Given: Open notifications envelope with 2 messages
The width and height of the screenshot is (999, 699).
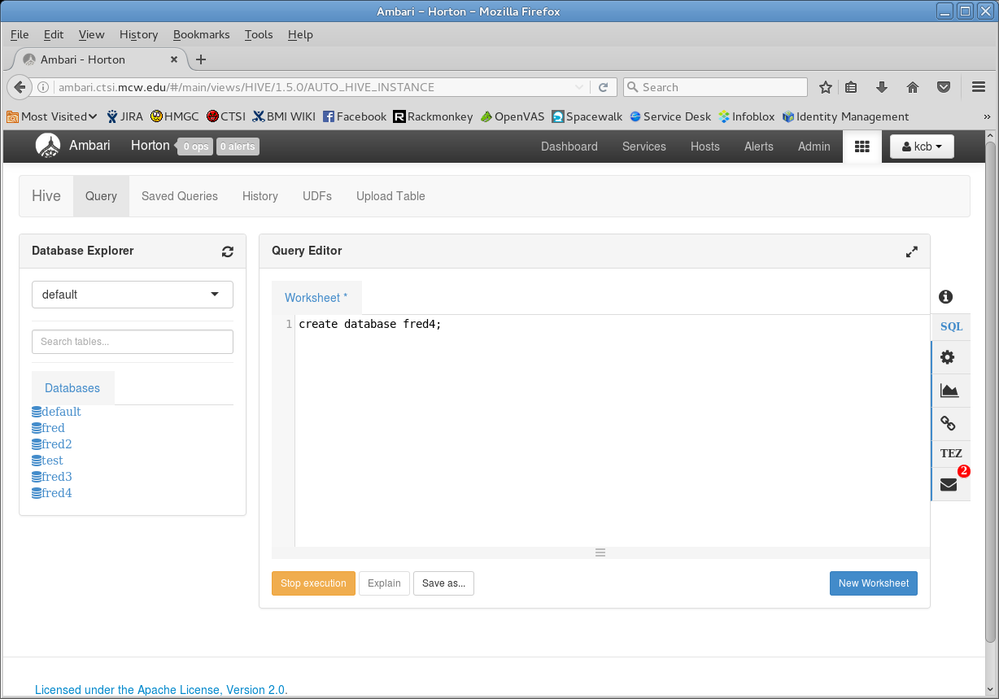Looking at the screenshot, I should 949,485.
